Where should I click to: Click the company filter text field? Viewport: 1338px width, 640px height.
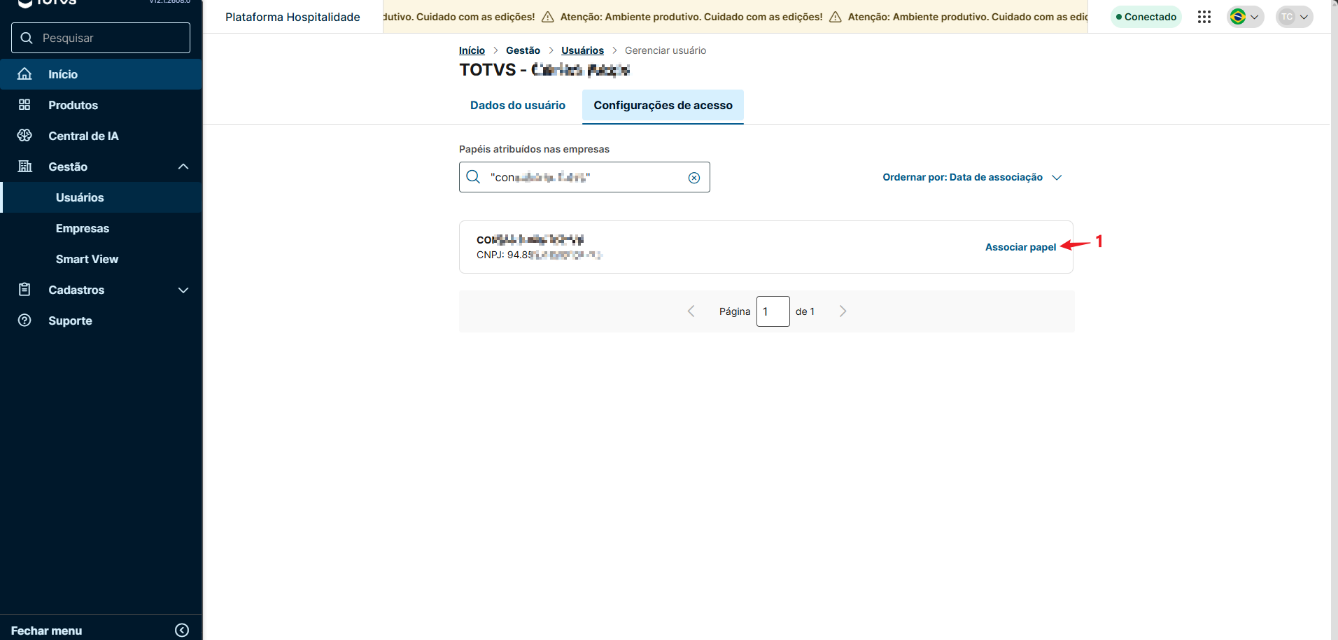585,177
